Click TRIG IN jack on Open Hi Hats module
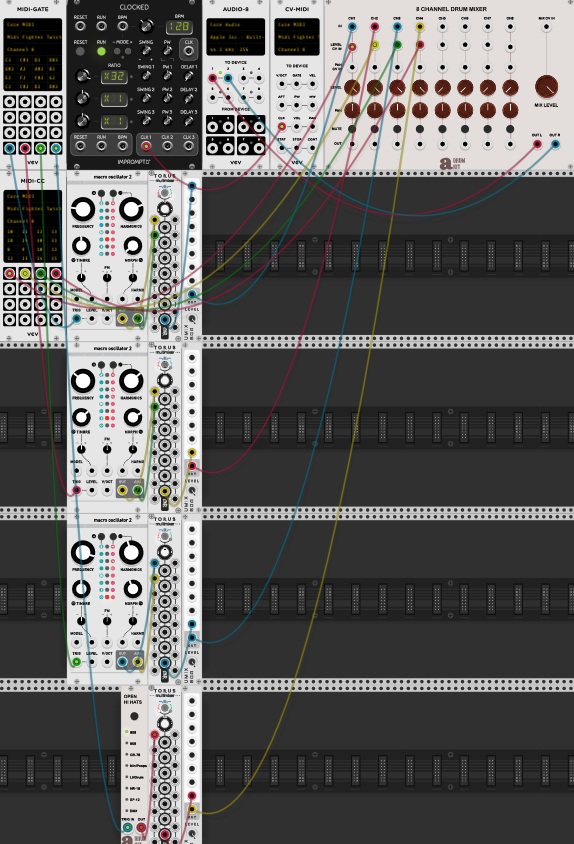This screenshot has height=844, width=574. [128, 827]
